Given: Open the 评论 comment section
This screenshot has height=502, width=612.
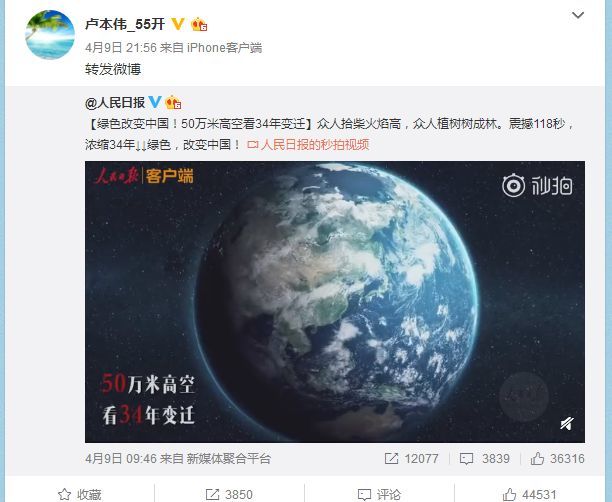Looking at the screenshot, I should click(379, 494).
